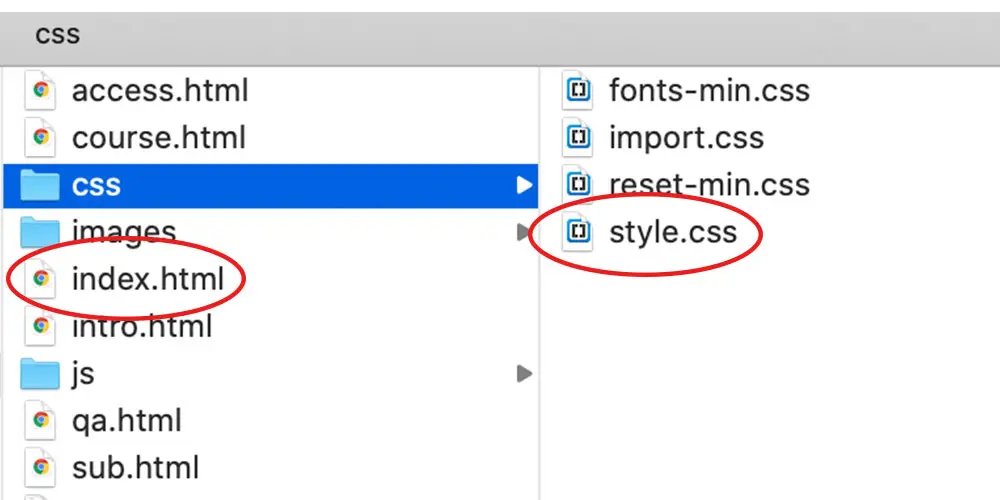Click the Chrome icon beside qa.html
This screenshot has width=1000, height=500.
pos(40,421)
